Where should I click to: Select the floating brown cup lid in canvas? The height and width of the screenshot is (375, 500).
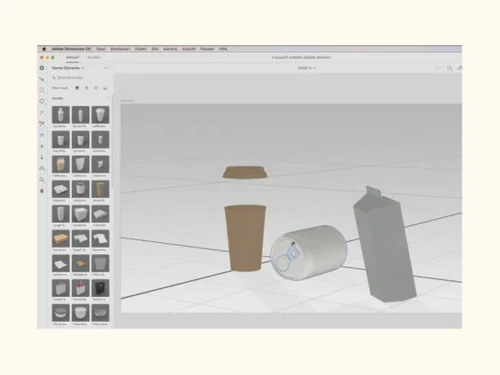245,172
